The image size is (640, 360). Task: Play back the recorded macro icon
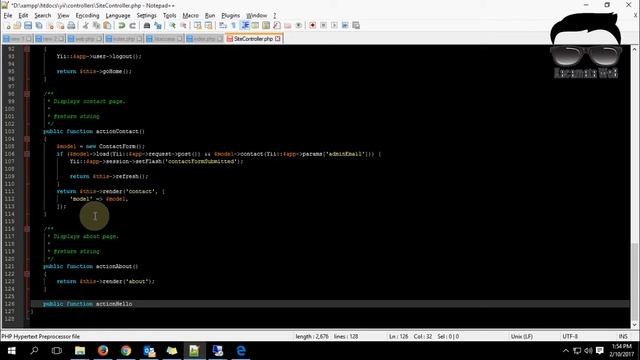click(334, 25)
